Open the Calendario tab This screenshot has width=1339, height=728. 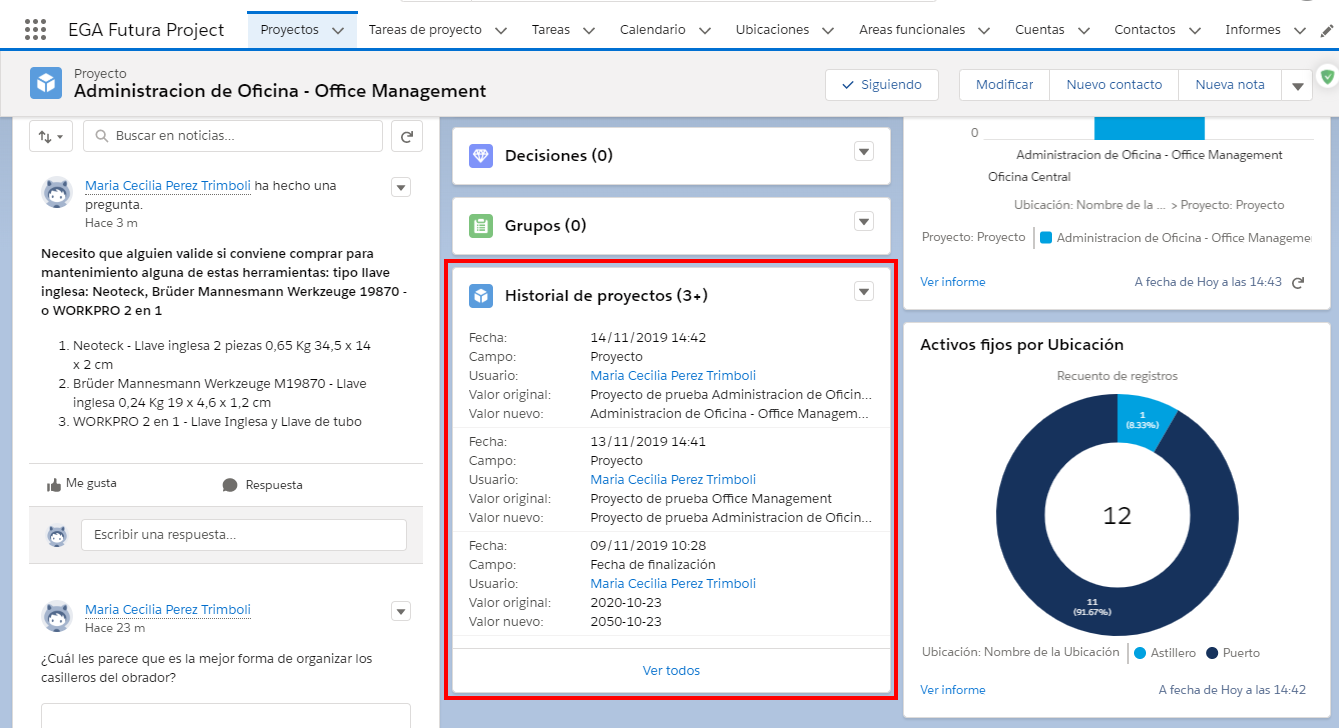(x=652, y=30)
